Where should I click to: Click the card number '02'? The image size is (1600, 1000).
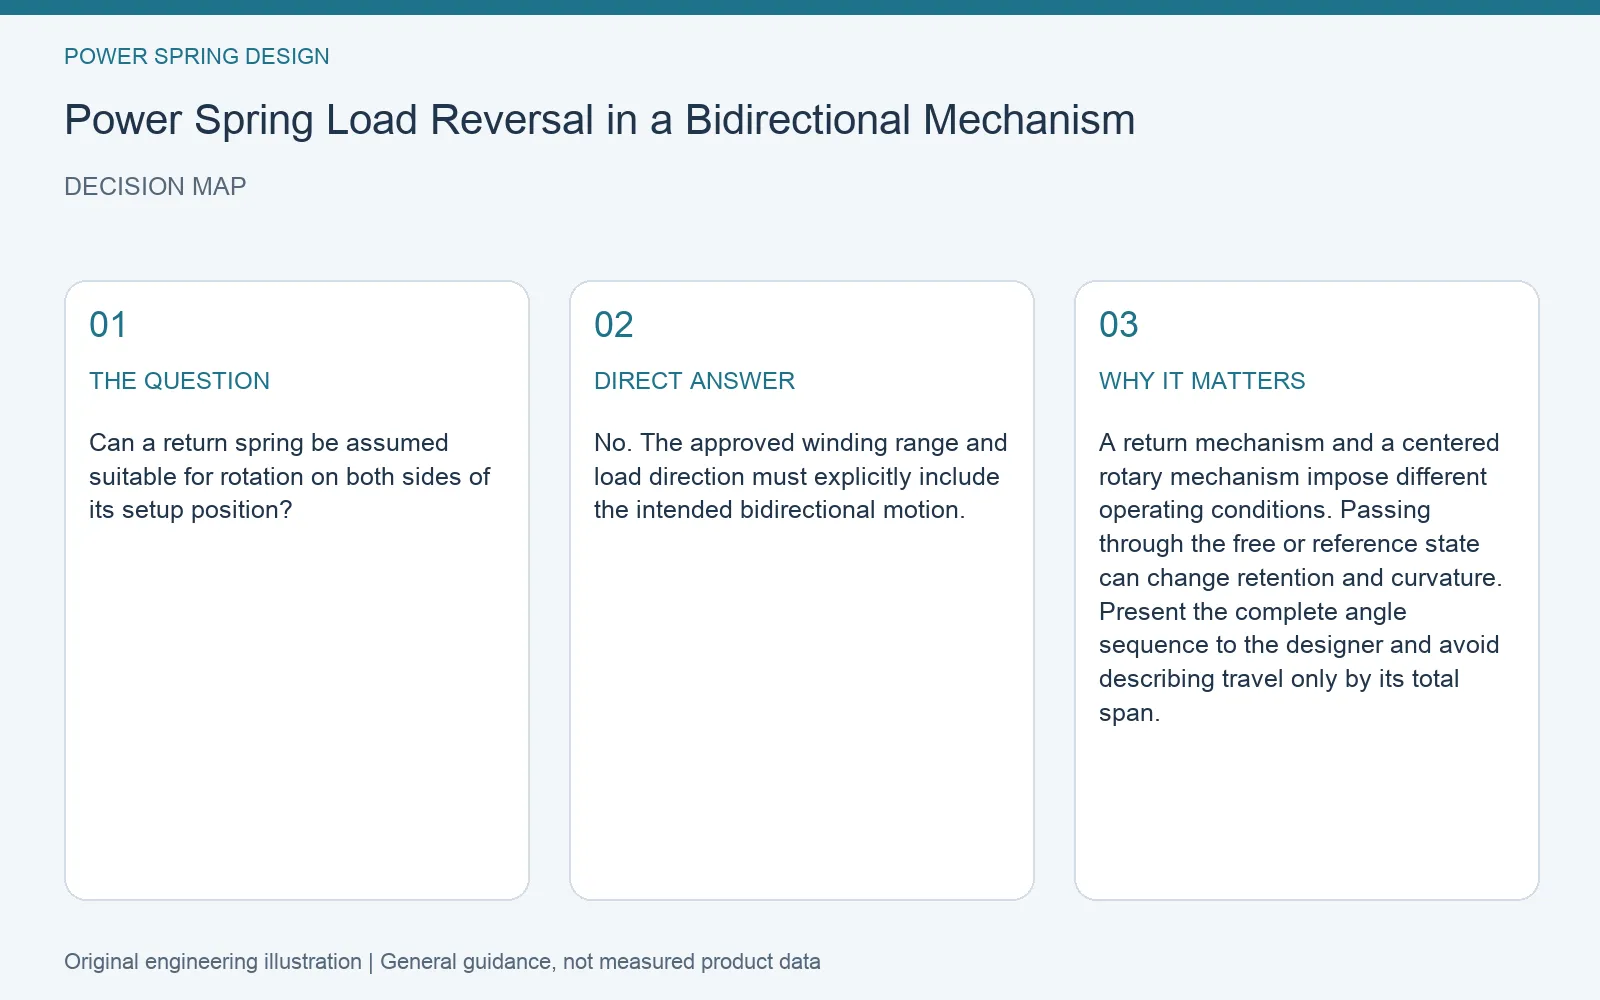point(614,325)
